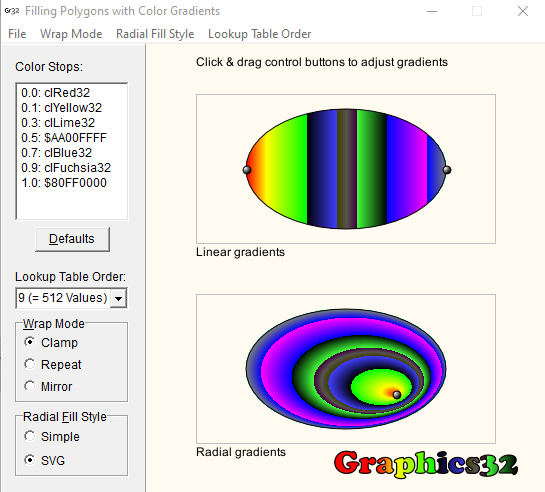Click the 0.1: clYellow32 color stop line
The width and height of the screenshot is (545, 492).
click(x=72, y=108)
